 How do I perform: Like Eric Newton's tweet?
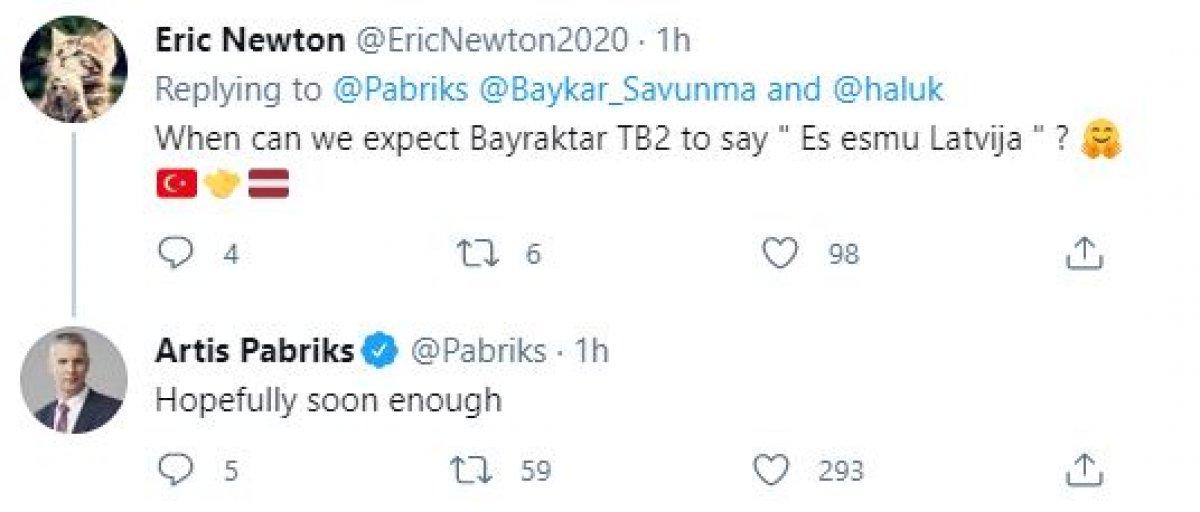click(779, 254)
